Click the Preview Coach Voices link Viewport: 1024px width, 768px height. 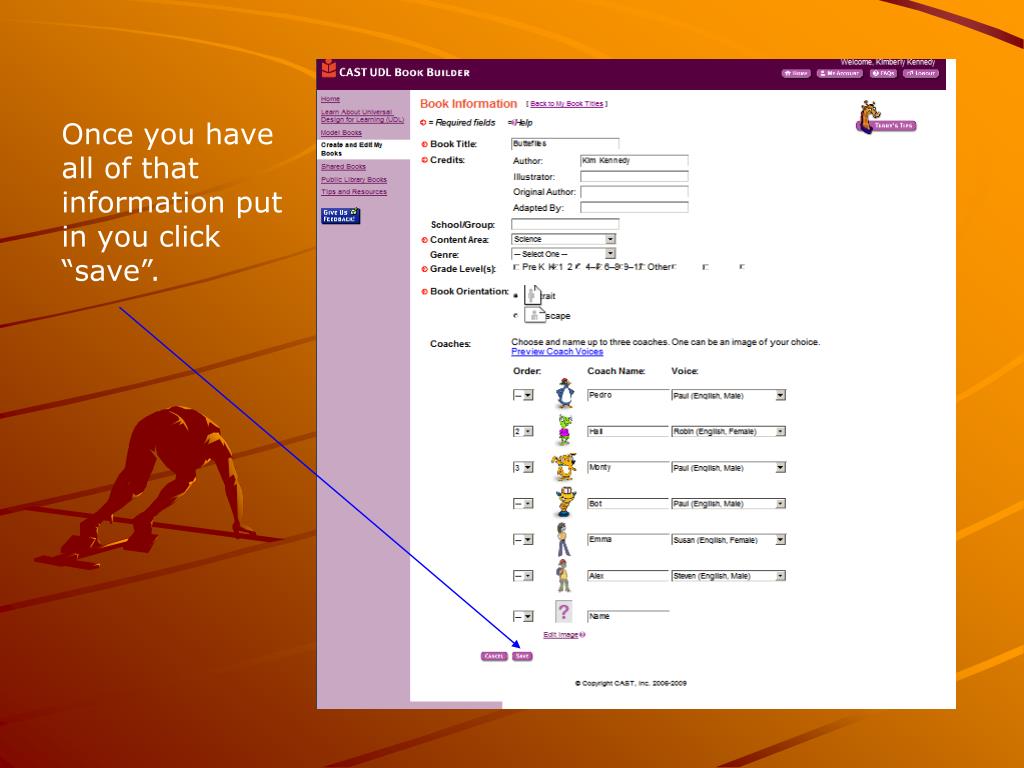click(x=557, y=352)
